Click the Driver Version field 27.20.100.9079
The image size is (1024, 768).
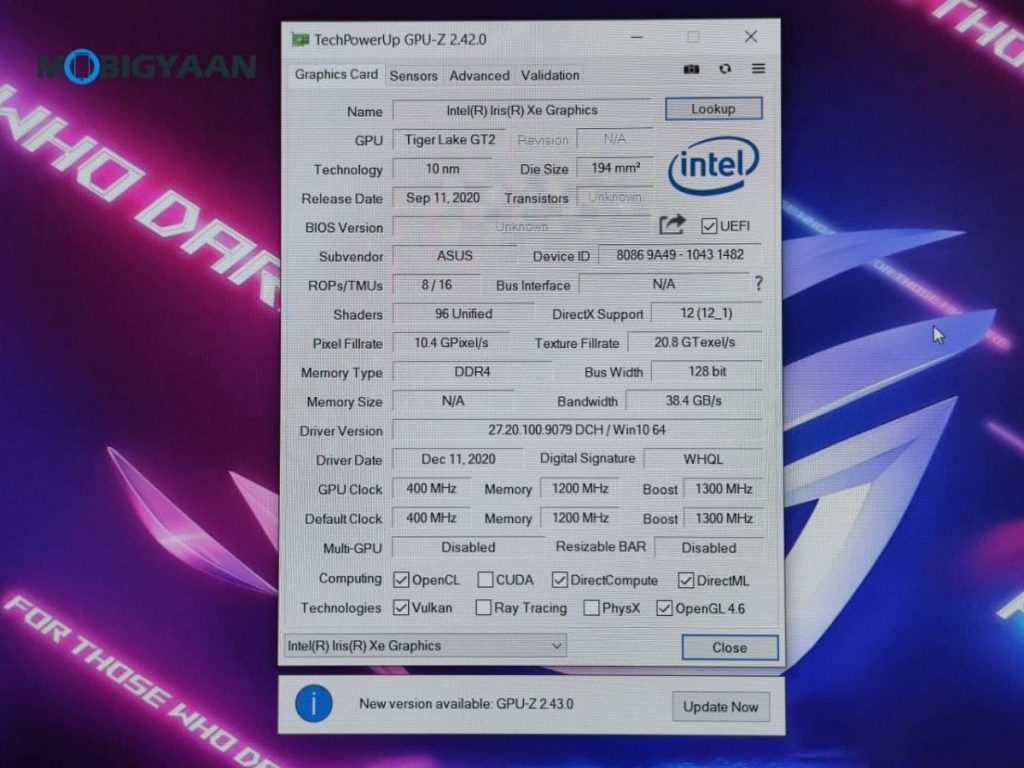[x=577, y=430]
